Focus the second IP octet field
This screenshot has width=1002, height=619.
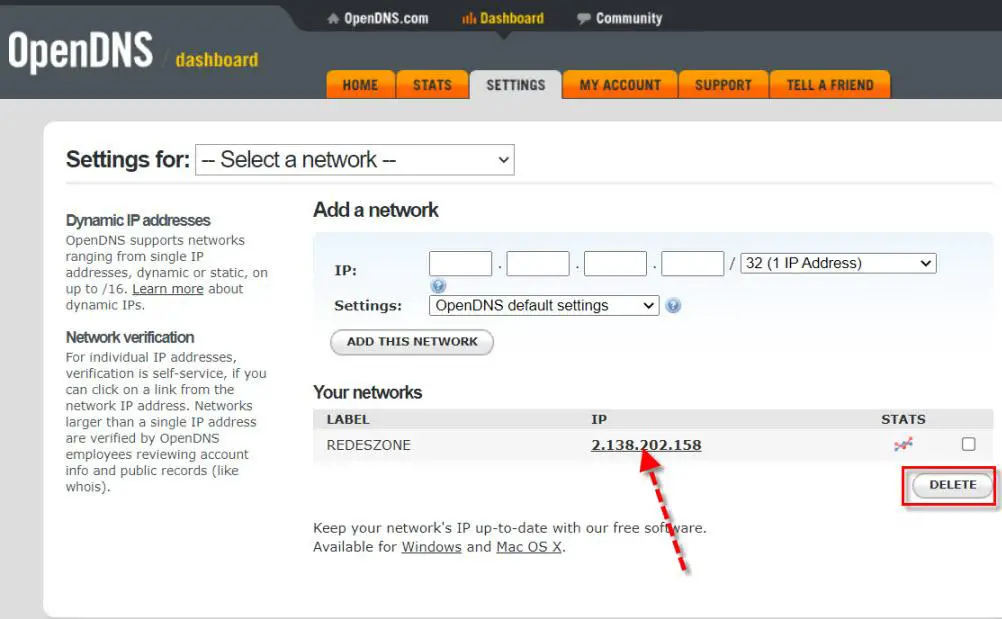point(538,263)
